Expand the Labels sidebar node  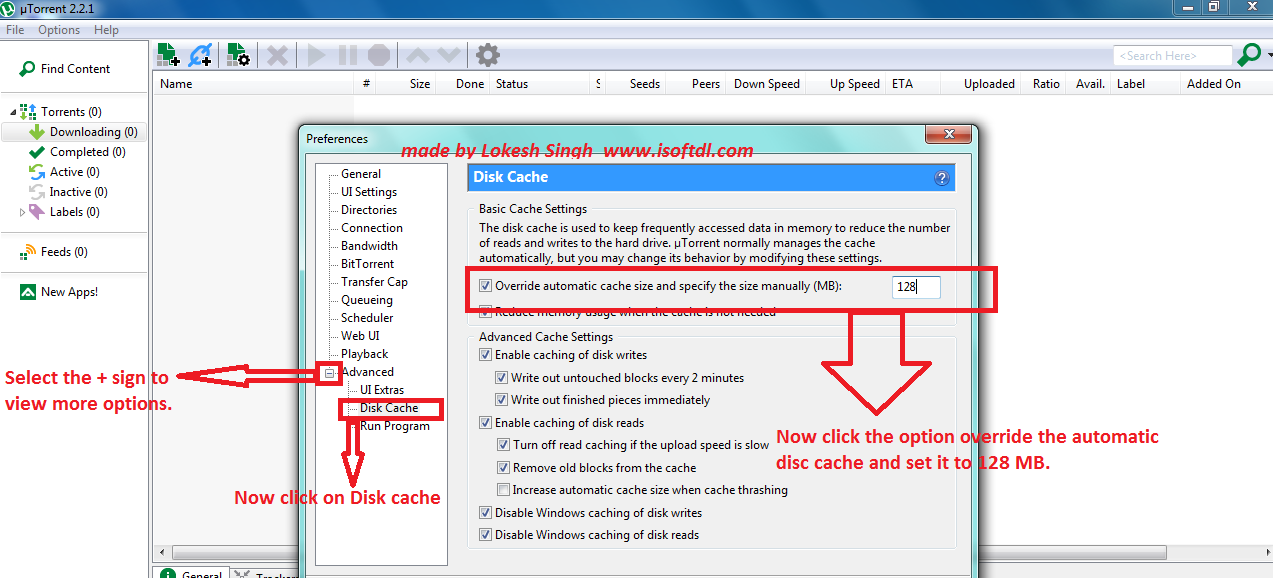coord(23,212)
